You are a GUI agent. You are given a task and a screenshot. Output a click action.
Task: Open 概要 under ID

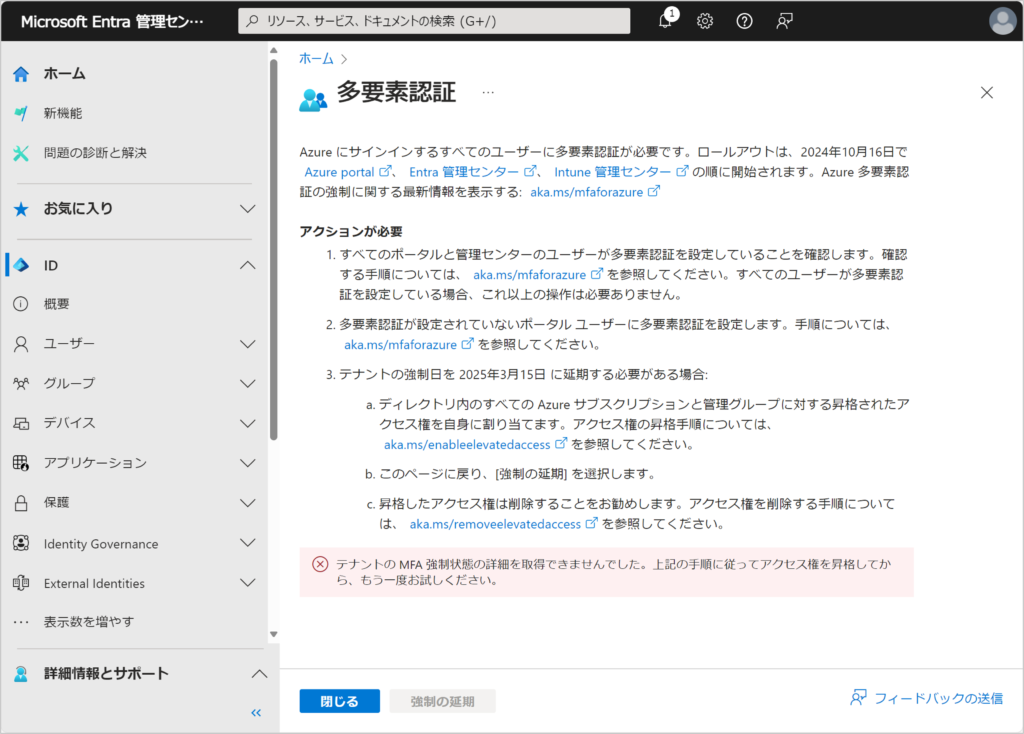(56, 304)
